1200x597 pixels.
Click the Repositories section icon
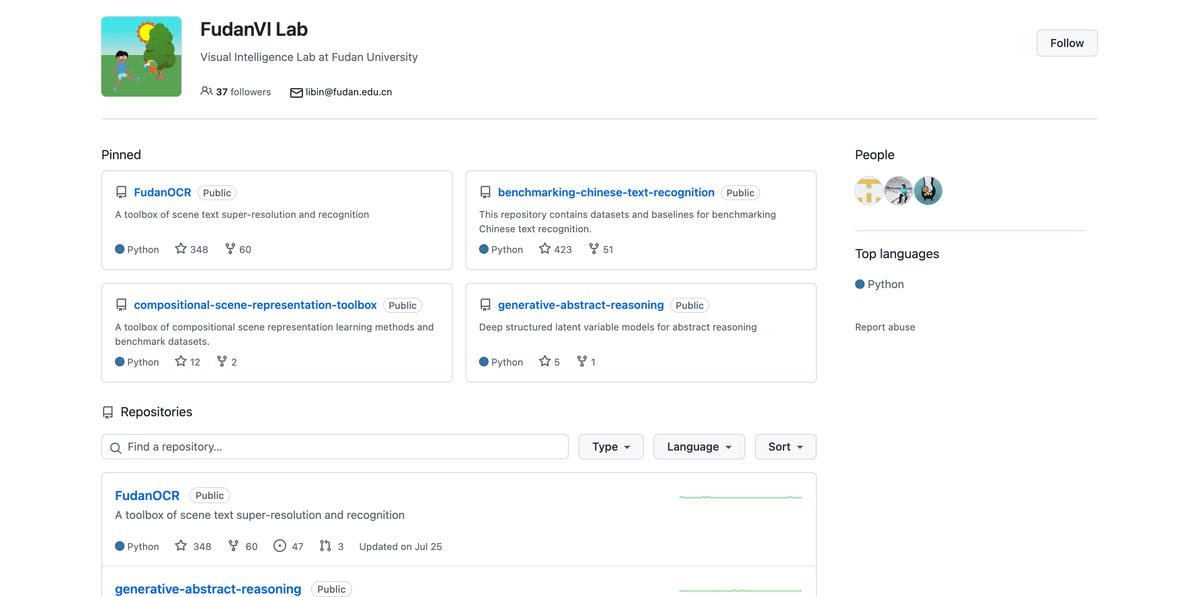[108, 412]
